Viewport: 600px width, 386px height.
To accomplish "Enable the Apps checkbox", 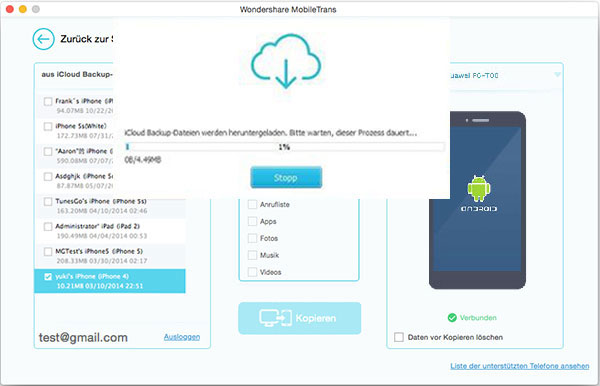I will [252, 221].
